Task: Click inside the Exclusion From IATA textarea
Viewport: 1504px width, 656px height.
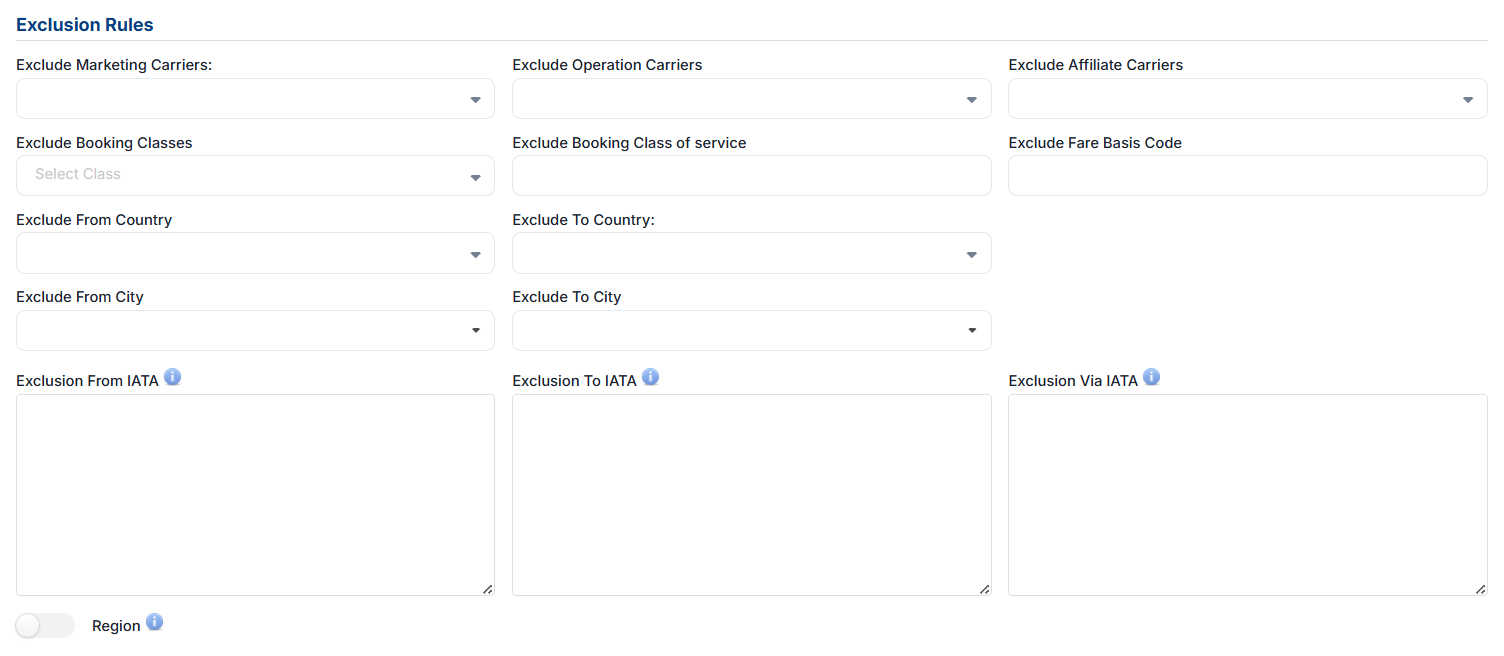Action: point(255,495)
